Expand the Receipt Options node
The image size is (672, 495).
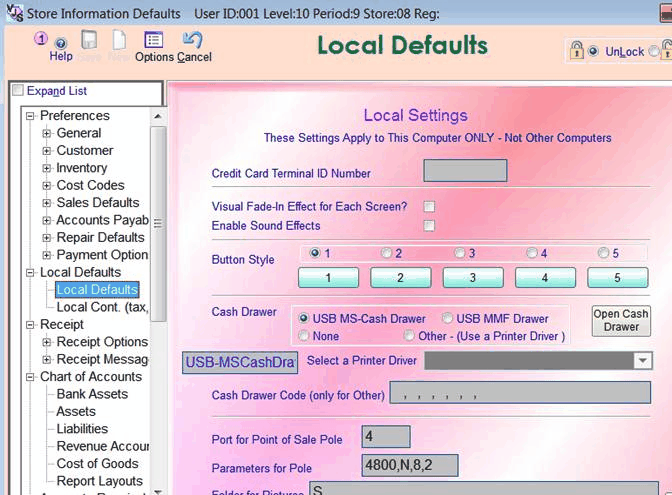(x=46, y=342)
